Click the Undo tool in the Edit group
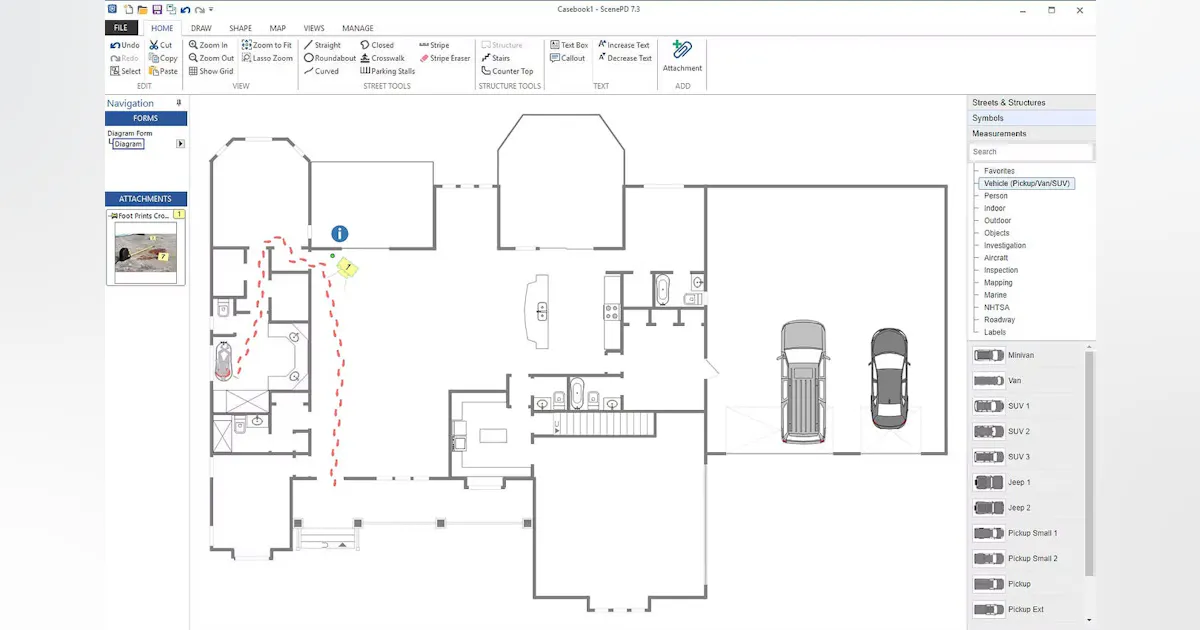 point(125,45)
